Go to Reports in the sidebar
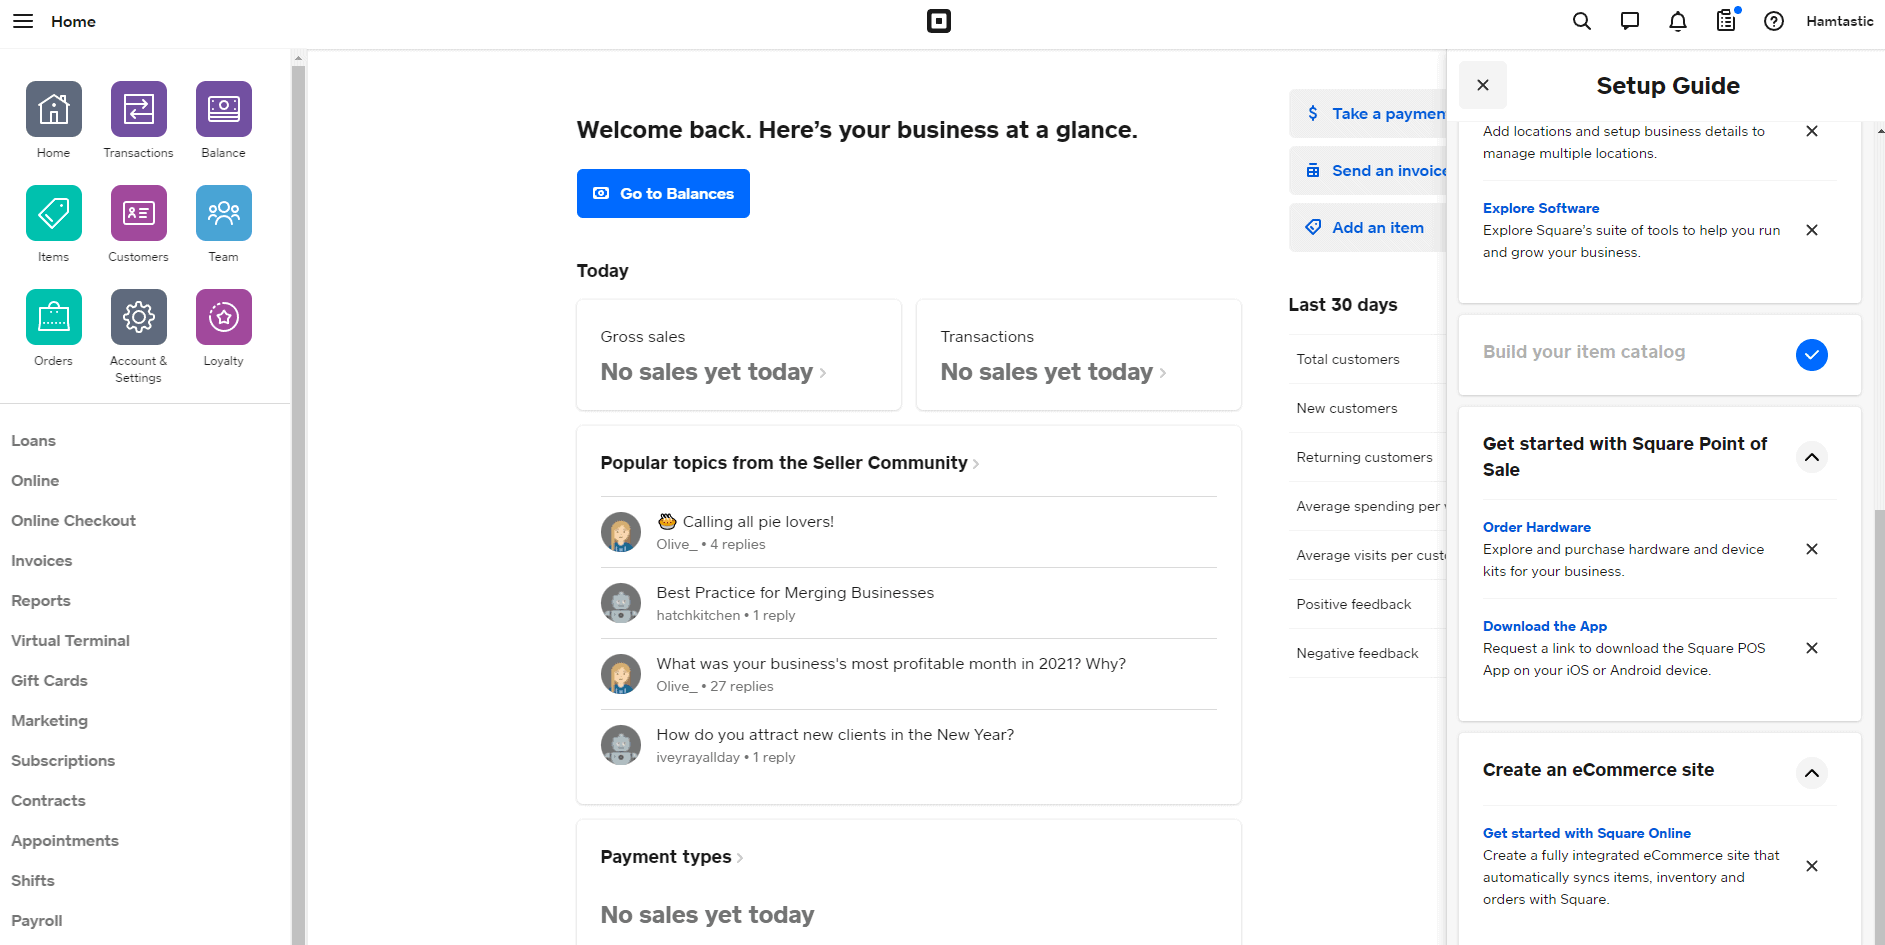The height and width of the screenshot is (945, 1885). (41, 600)
